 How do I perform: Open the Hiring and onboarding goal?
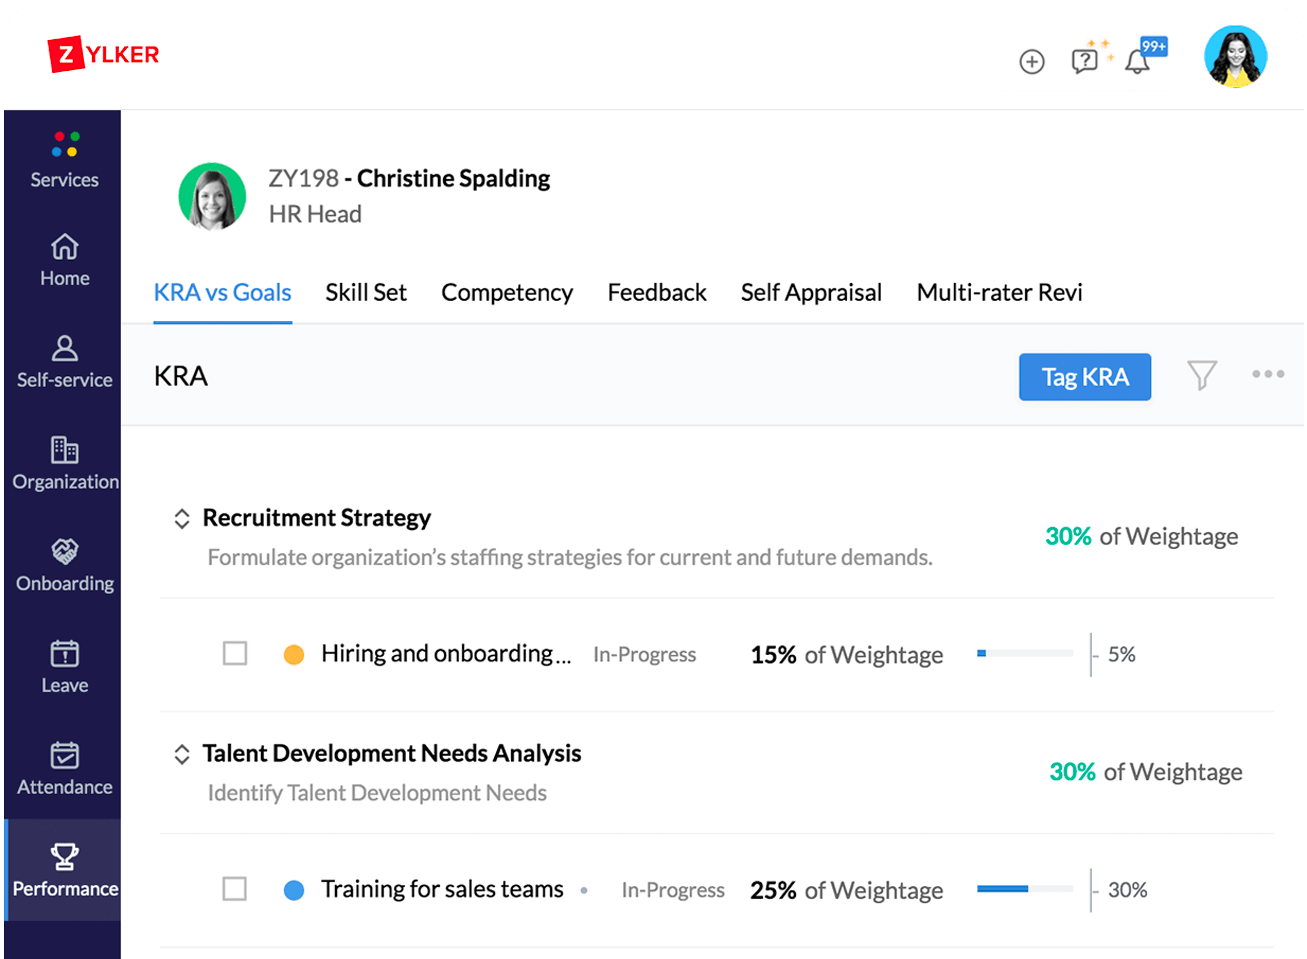point(446,654)
